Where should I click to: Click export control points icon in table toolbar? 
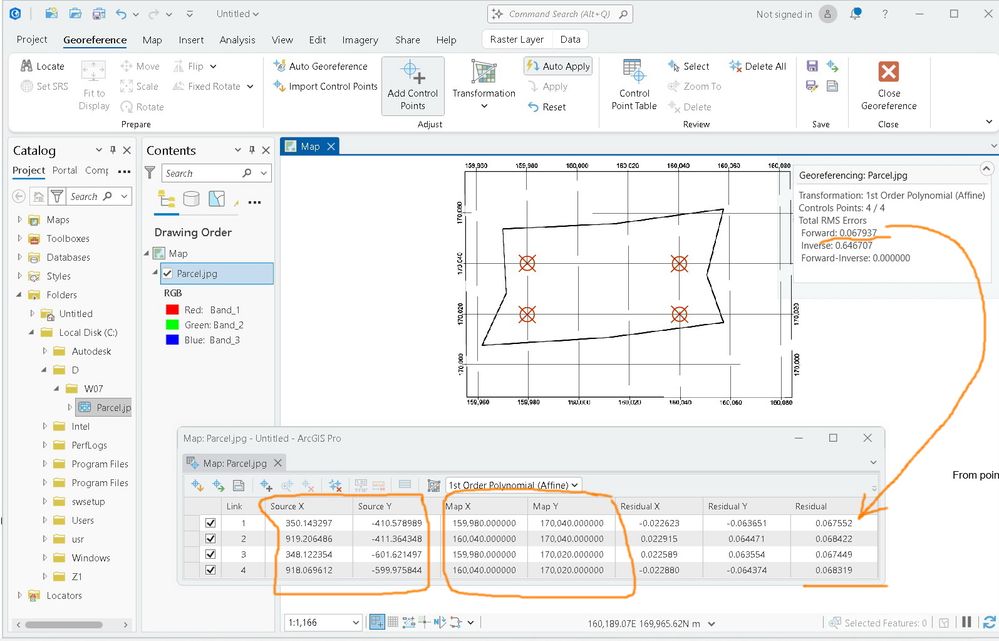[x=218, y=486]
